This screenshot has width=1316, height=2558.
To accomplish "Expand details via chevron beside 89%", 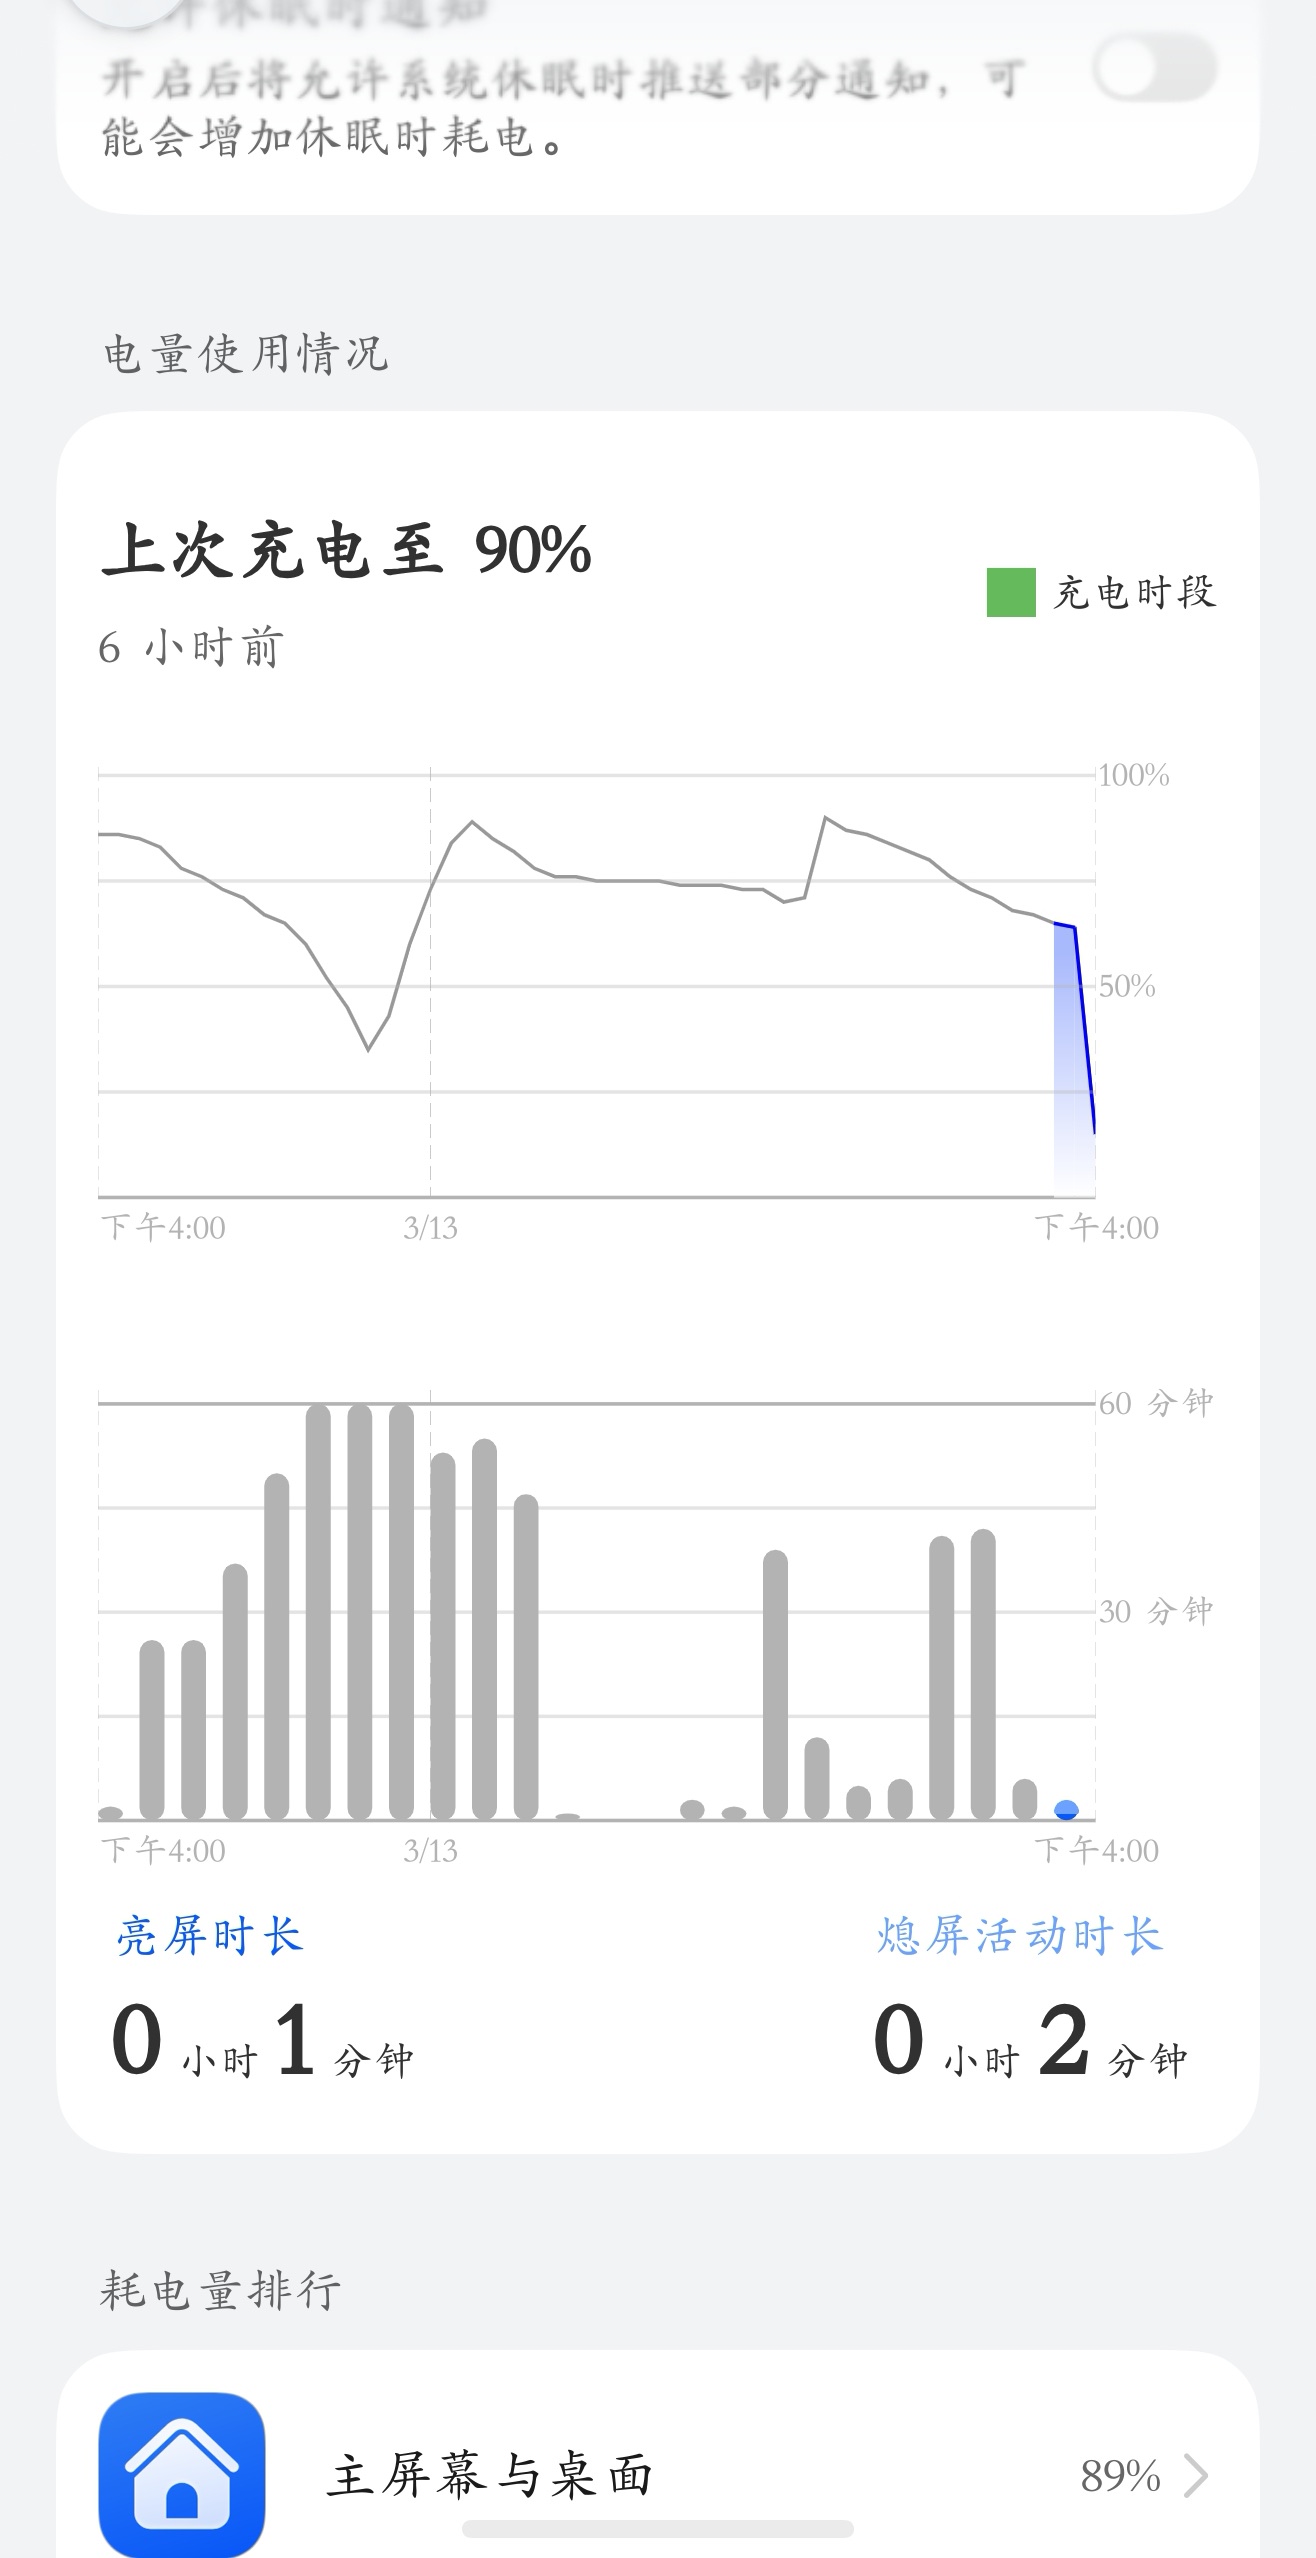I will pos(1195,2475).
